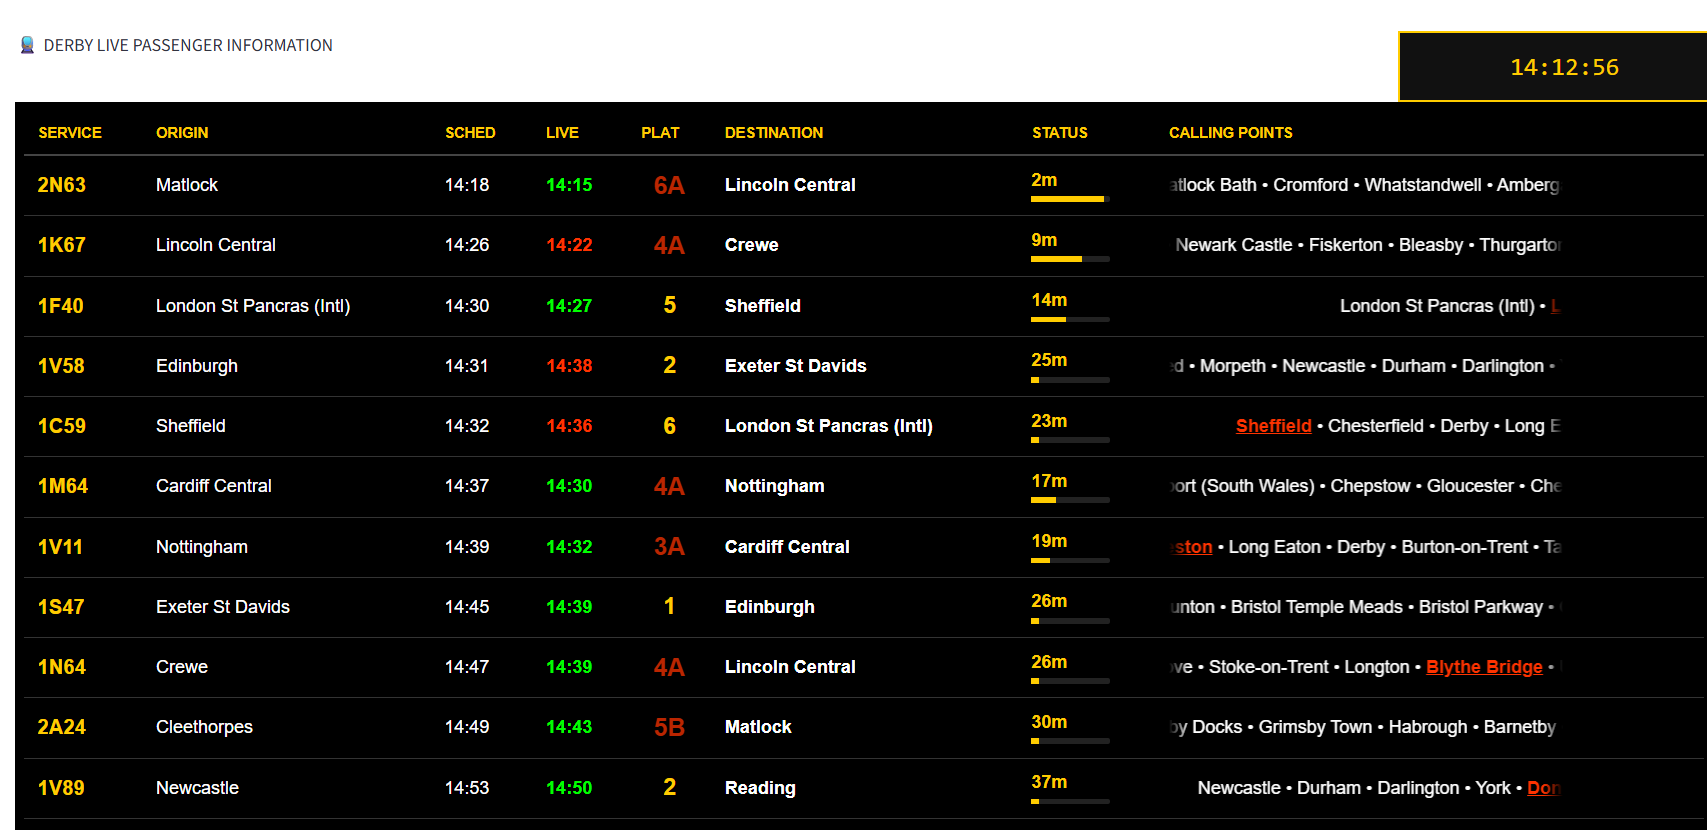This screenshot has height=830, width=1707.
Task: Click platform 6A for Lincoln Central
Action: (x=669, y=185)
